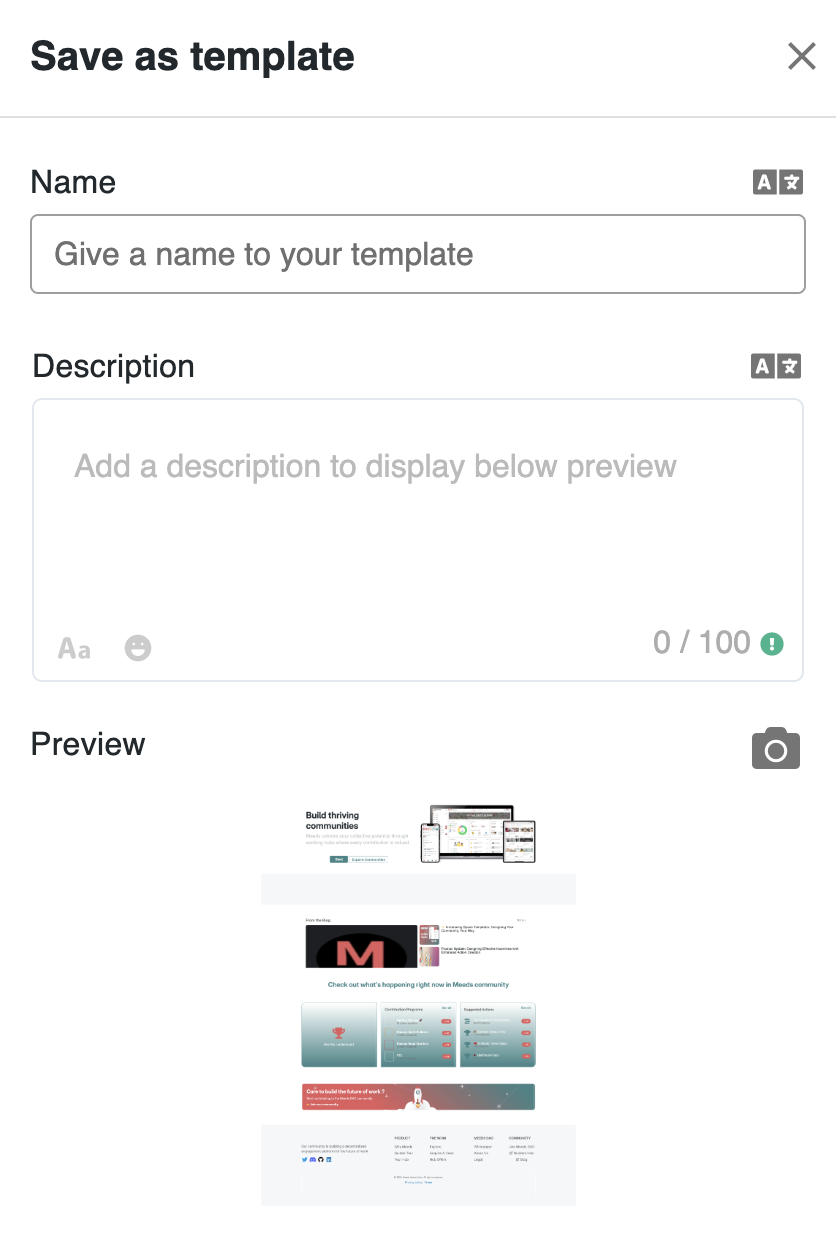Click the red M logo in preview
836x1252 pixels.
[x=360, y=953]
